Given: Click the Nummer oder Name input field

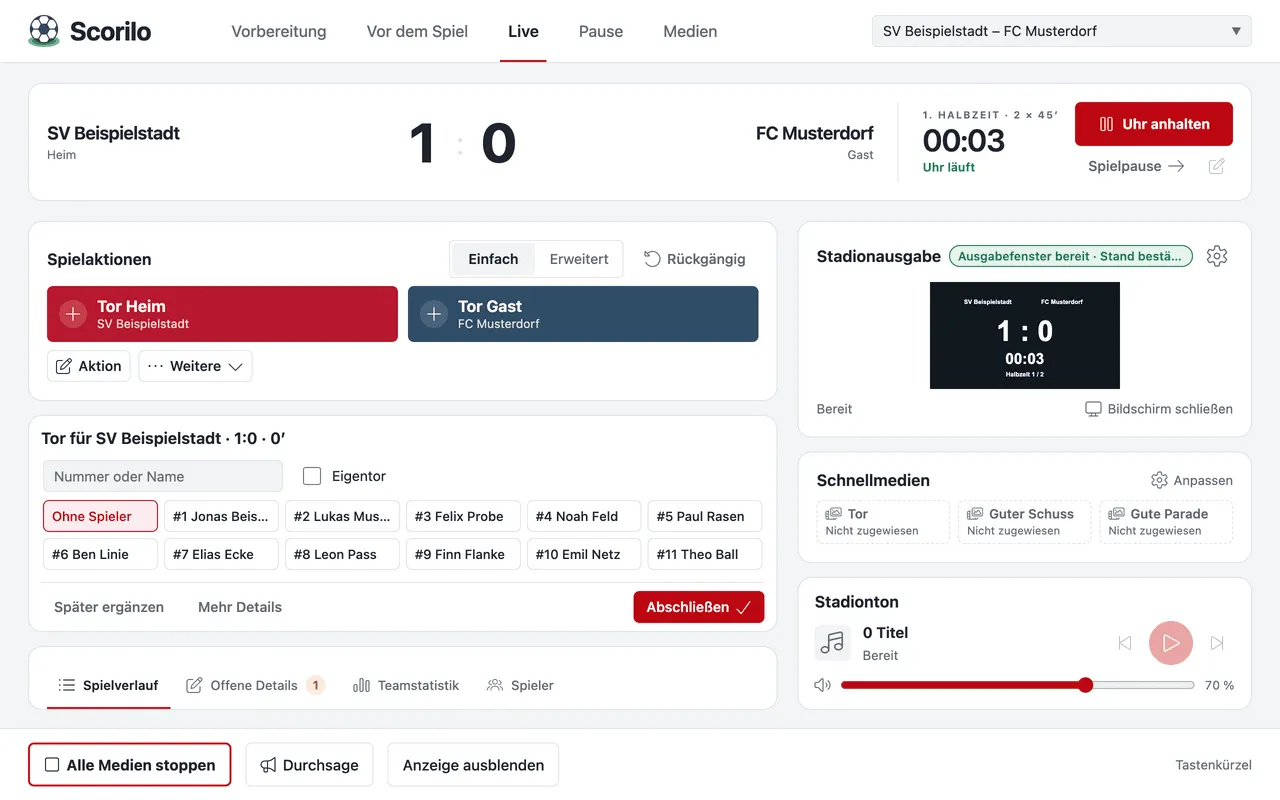Looking at the screenshot, I should [x=163, y=476].
